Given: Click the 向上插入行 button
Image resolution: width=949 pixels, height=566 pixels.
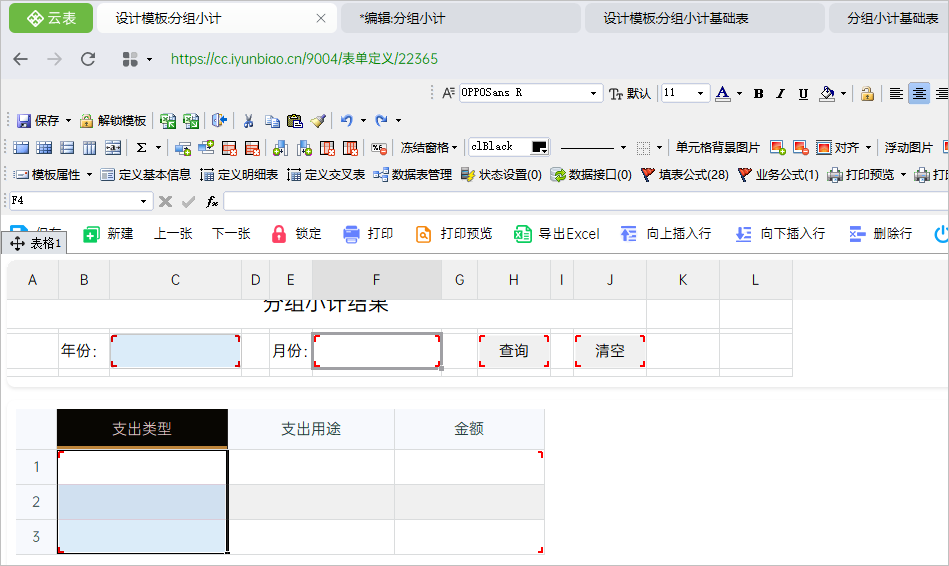Looking at the screenshot, I should (666, 234).
